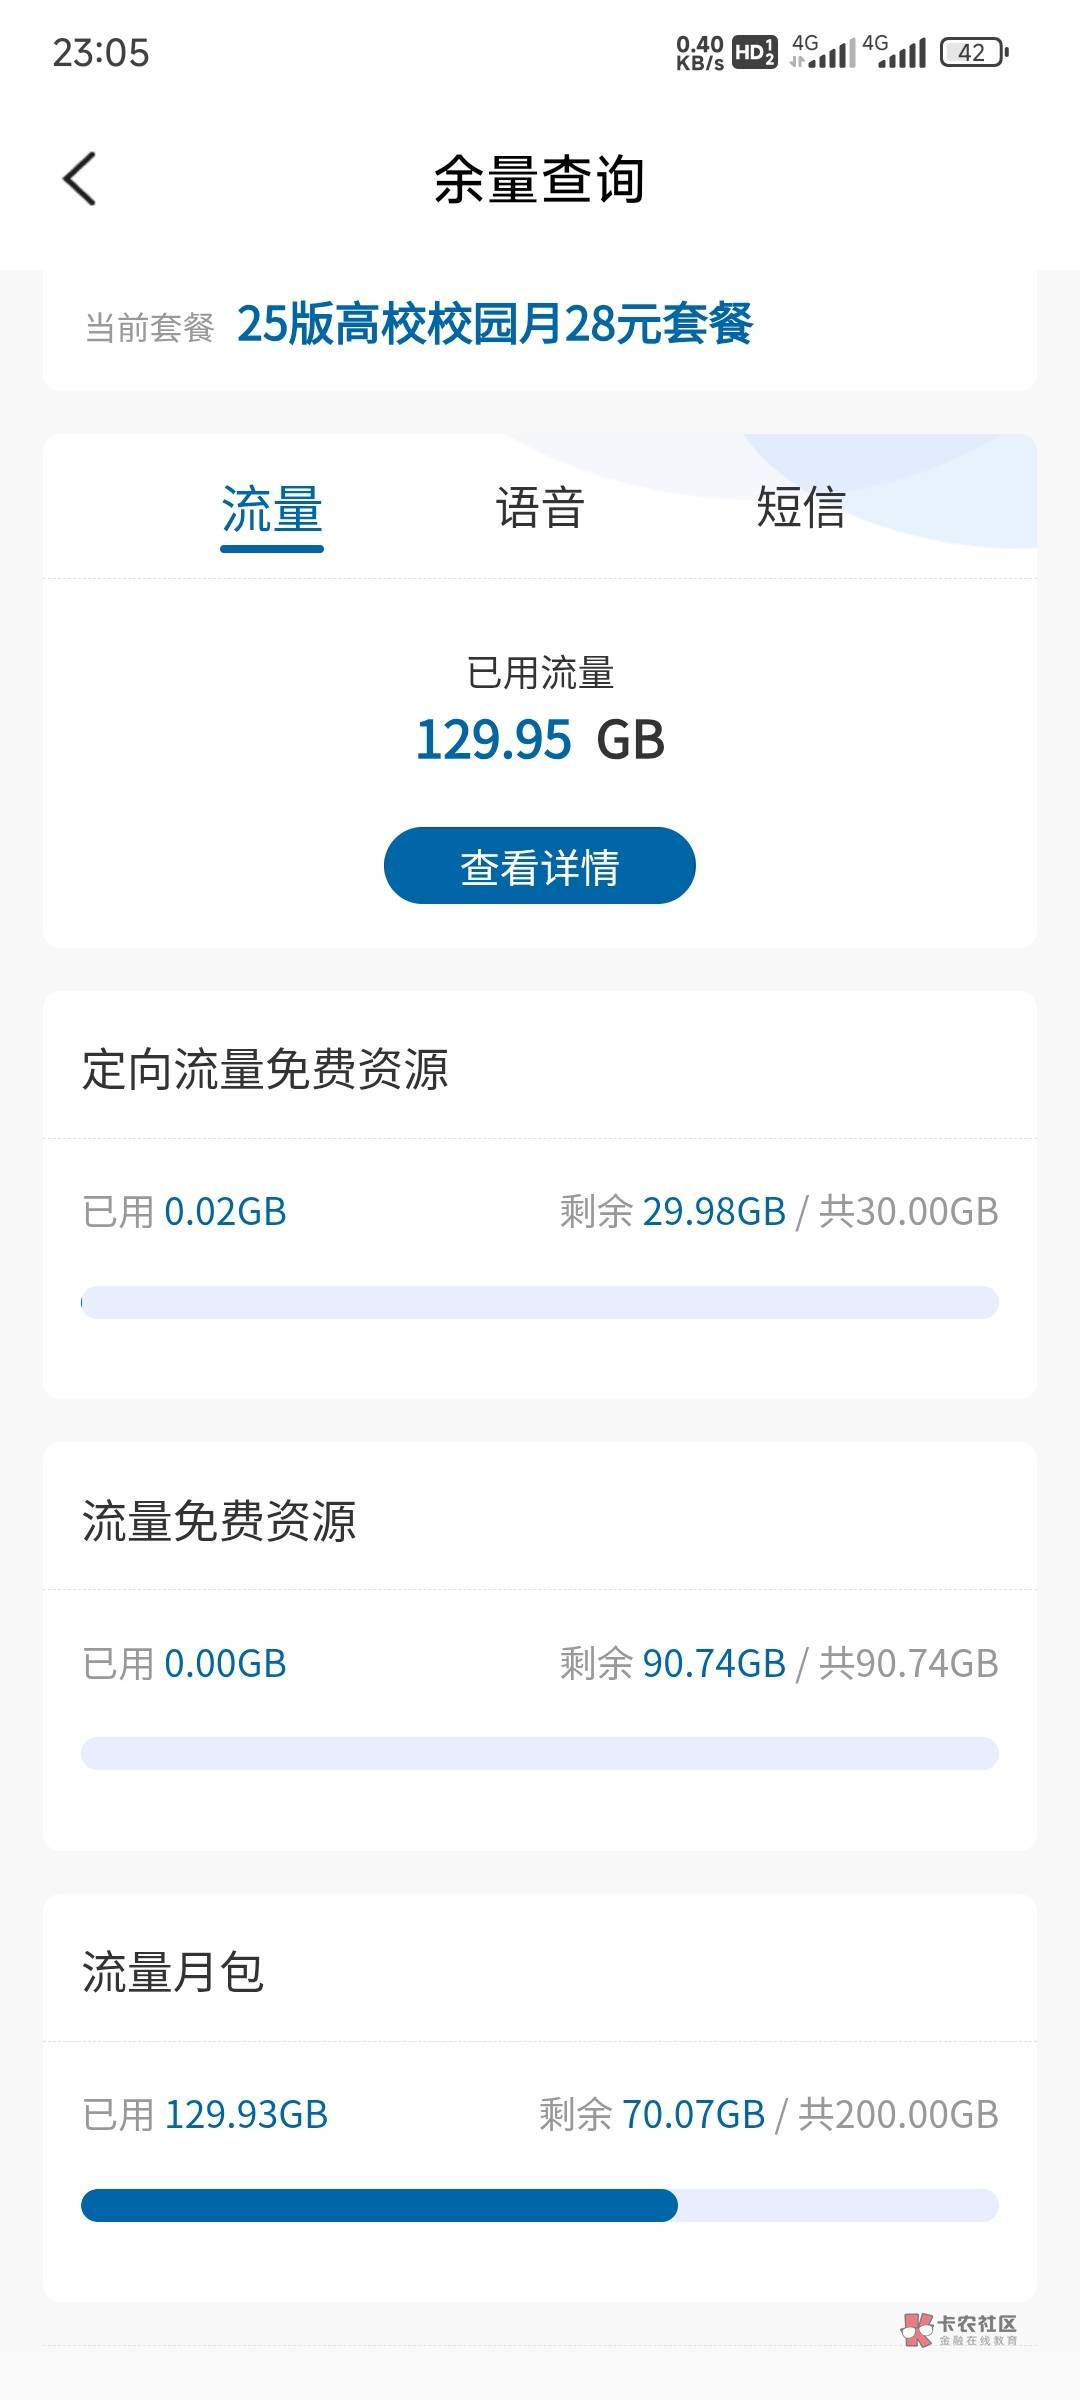This screenshot has height=2400, width=1080.
Task: Tap the 流量月包 section header
Action: [173, 1972]
